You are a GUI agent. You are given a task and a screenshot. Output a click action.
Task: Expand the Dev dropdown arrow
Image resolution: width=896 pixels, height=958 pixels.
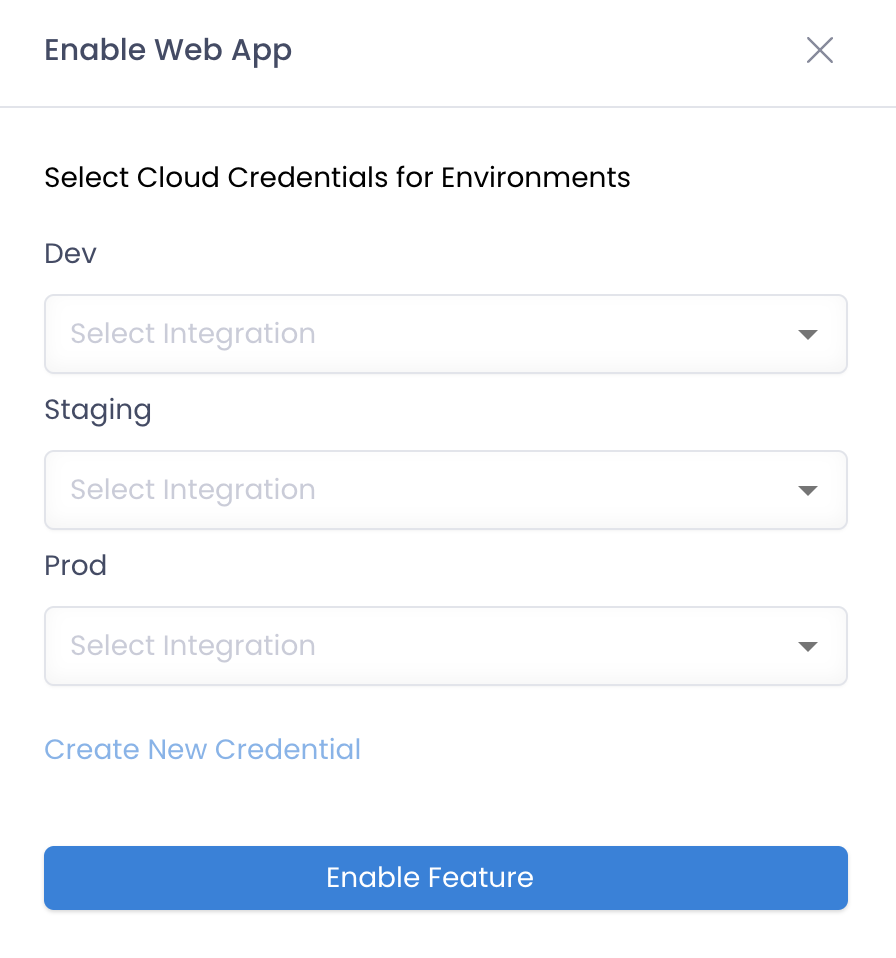pyautogui.click(x=807, y=334)
